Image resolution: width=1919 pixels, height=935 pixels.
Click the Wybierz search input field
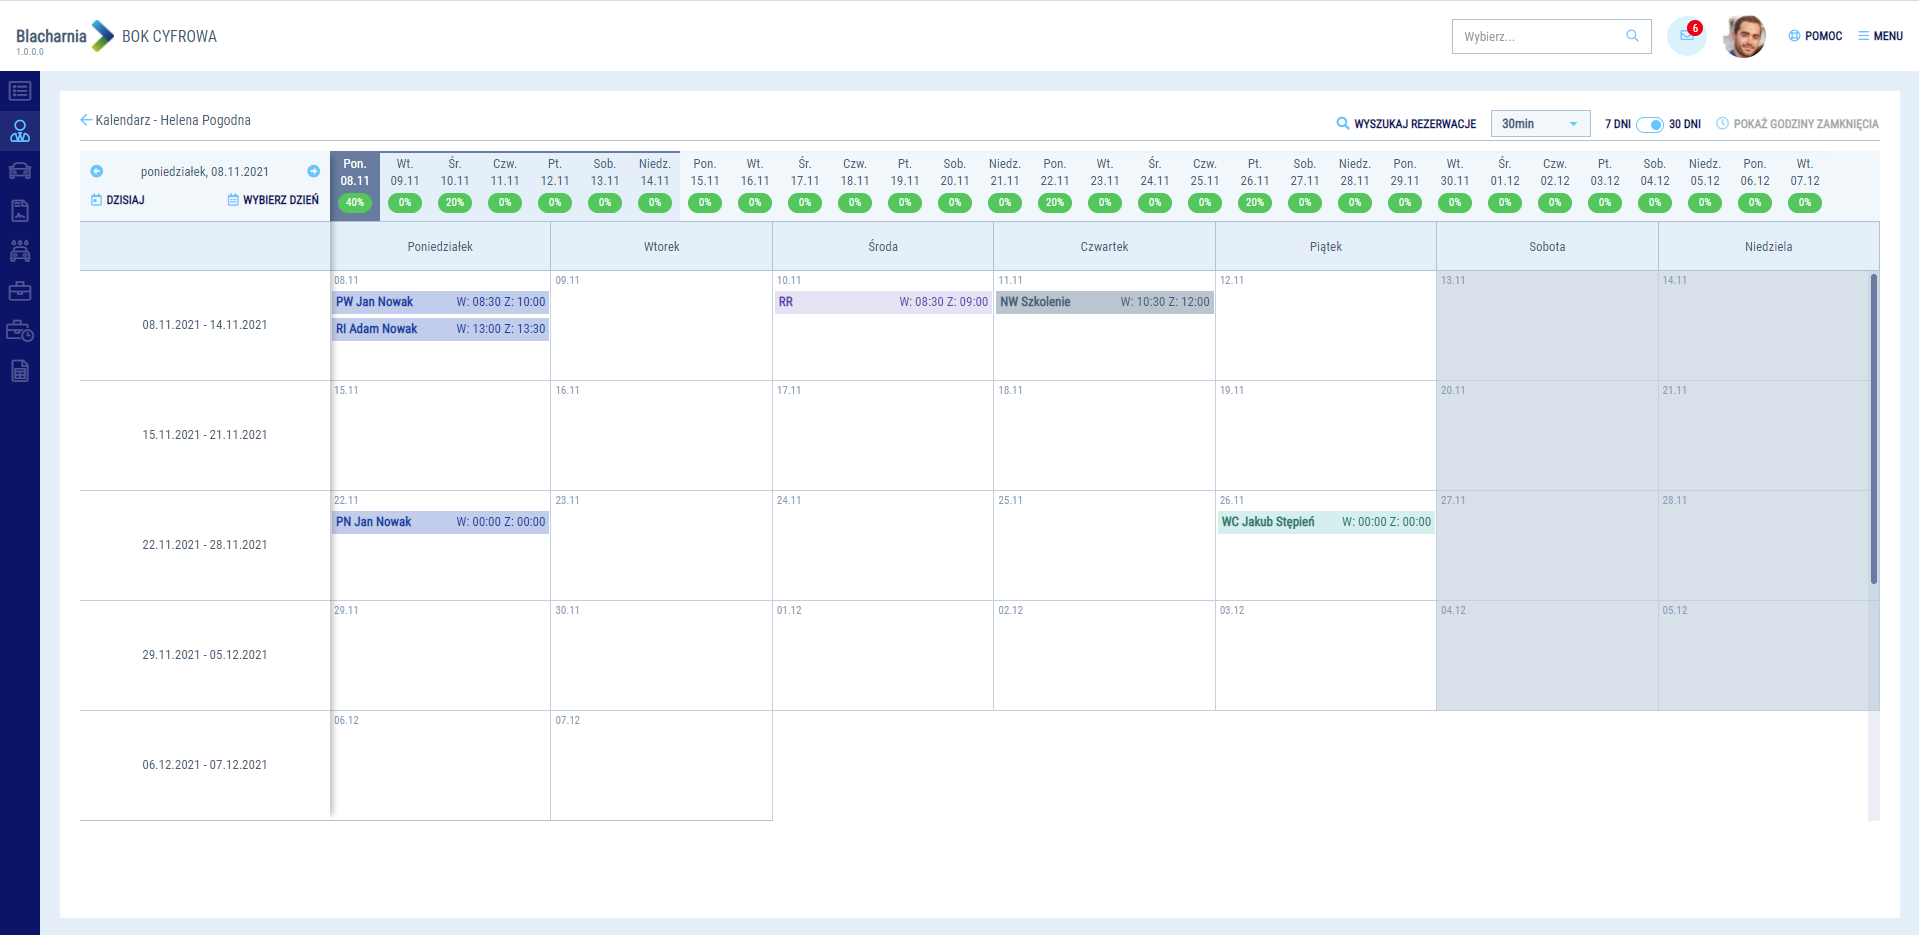pyautogui.click(x=1540, y=37)
